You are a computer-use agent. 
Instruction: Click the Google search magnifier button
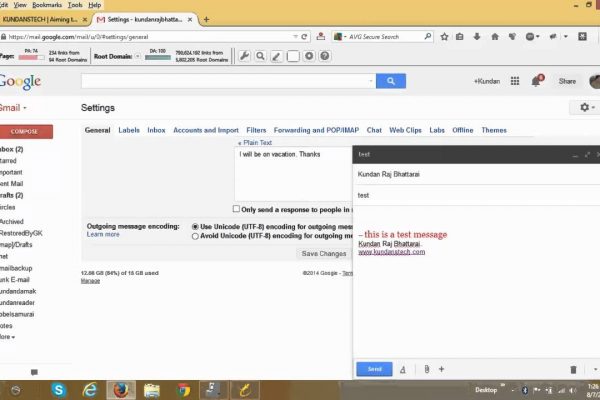click(391, 81)
